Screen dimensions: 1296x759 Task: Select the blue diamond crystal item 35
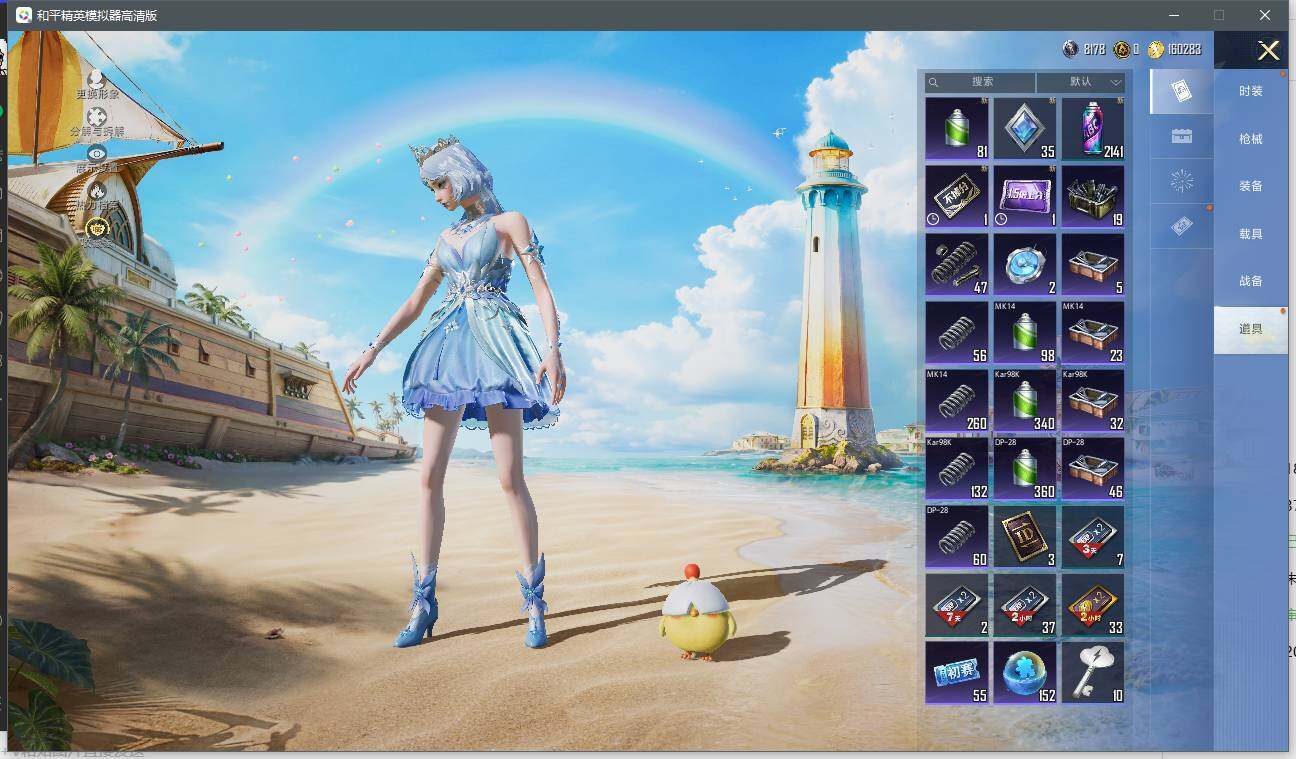1025,129
